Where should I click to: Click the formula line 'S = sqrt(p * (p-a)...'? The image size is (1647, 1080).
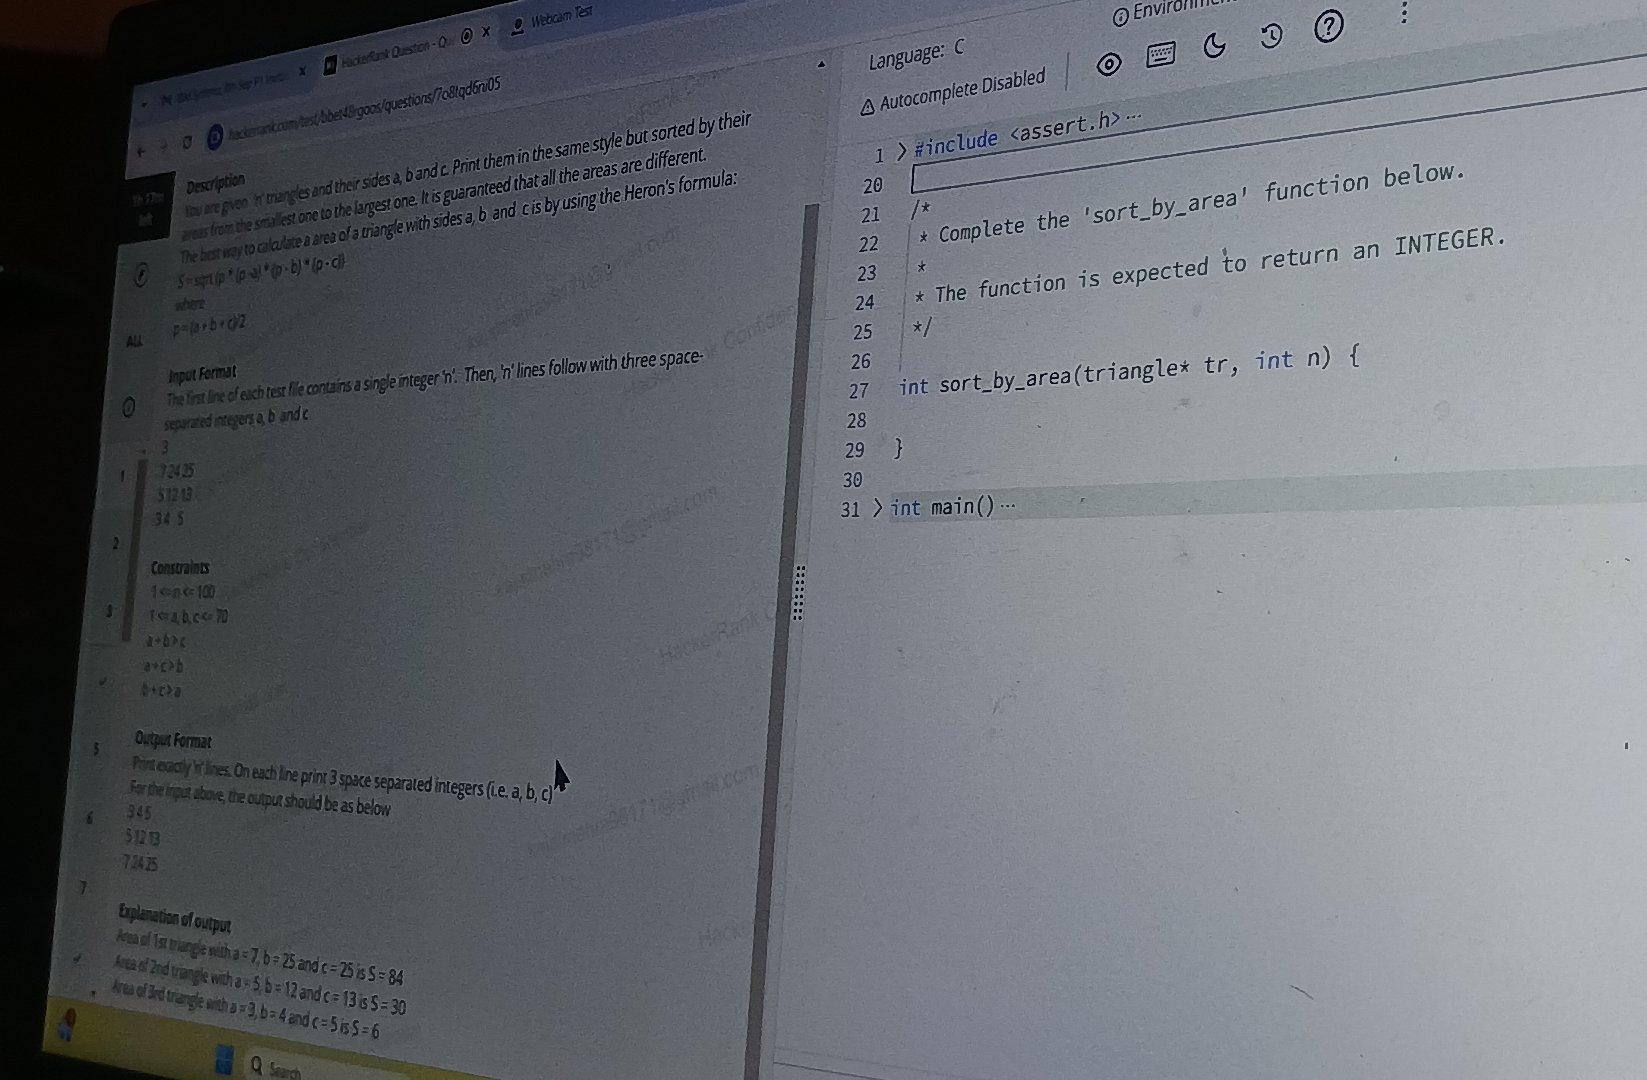(x=262, y=271)
